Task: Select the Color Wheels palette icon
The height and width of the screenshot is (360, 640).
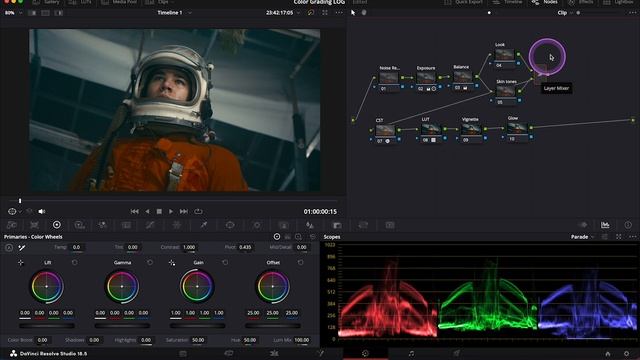Action: pyautogui.click(x=57, y=225)
